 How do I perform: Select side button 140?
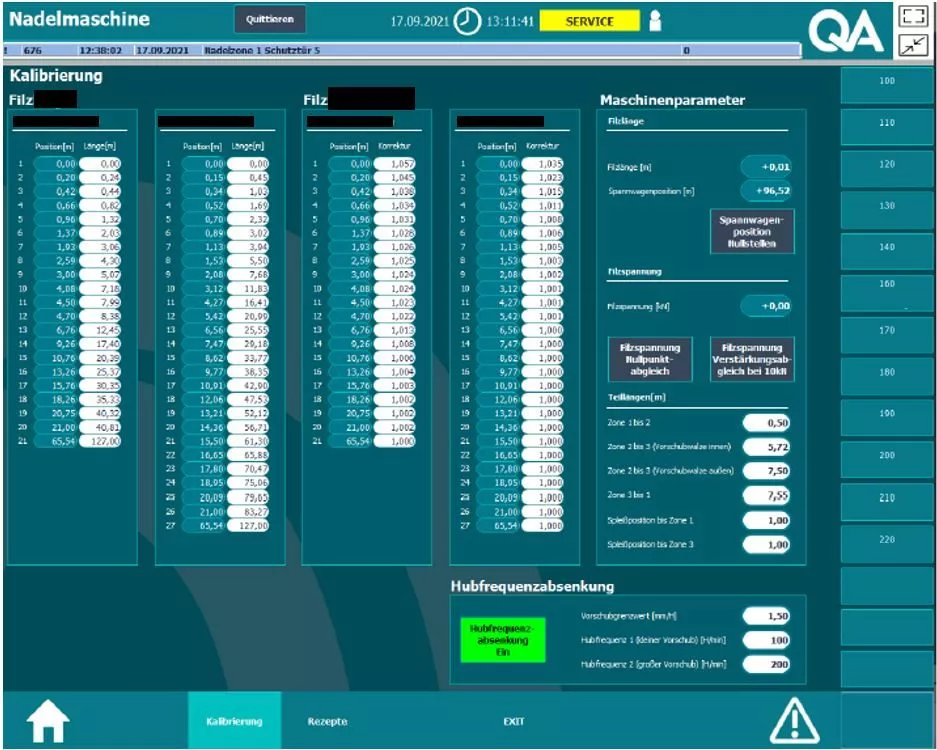887,251
